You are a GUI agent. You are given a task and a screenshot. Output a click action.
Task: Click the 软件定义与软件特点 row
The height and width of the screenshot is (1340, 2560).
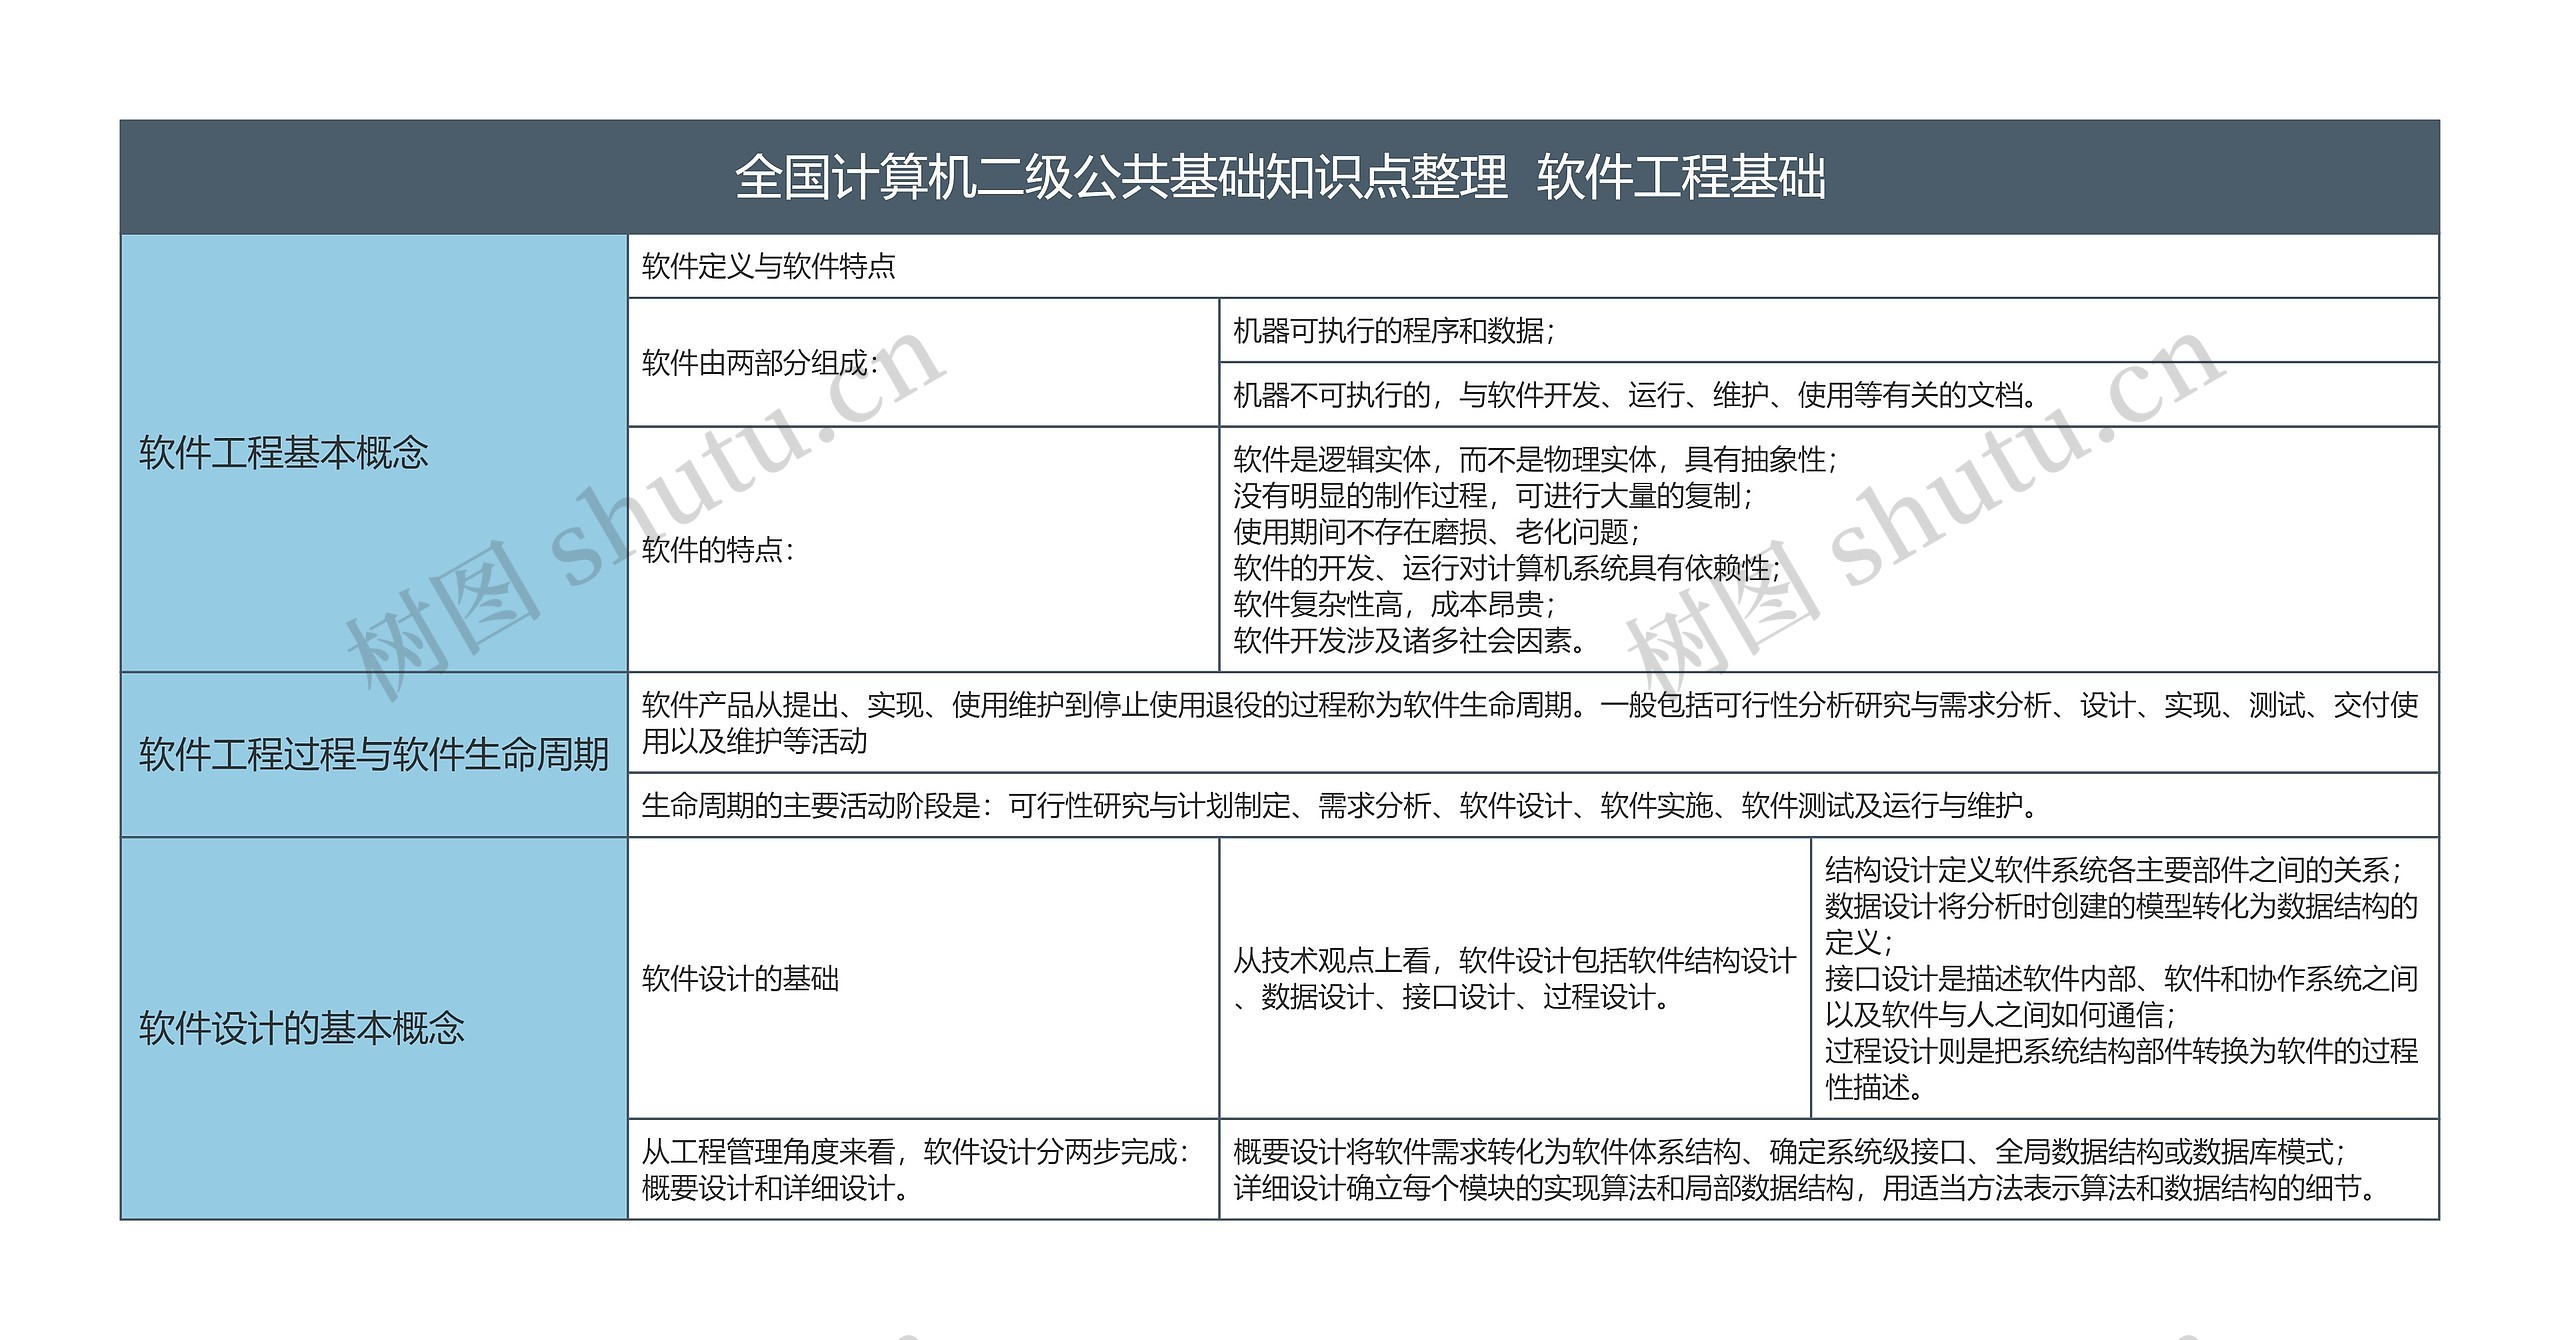[x=1533, y=266]
